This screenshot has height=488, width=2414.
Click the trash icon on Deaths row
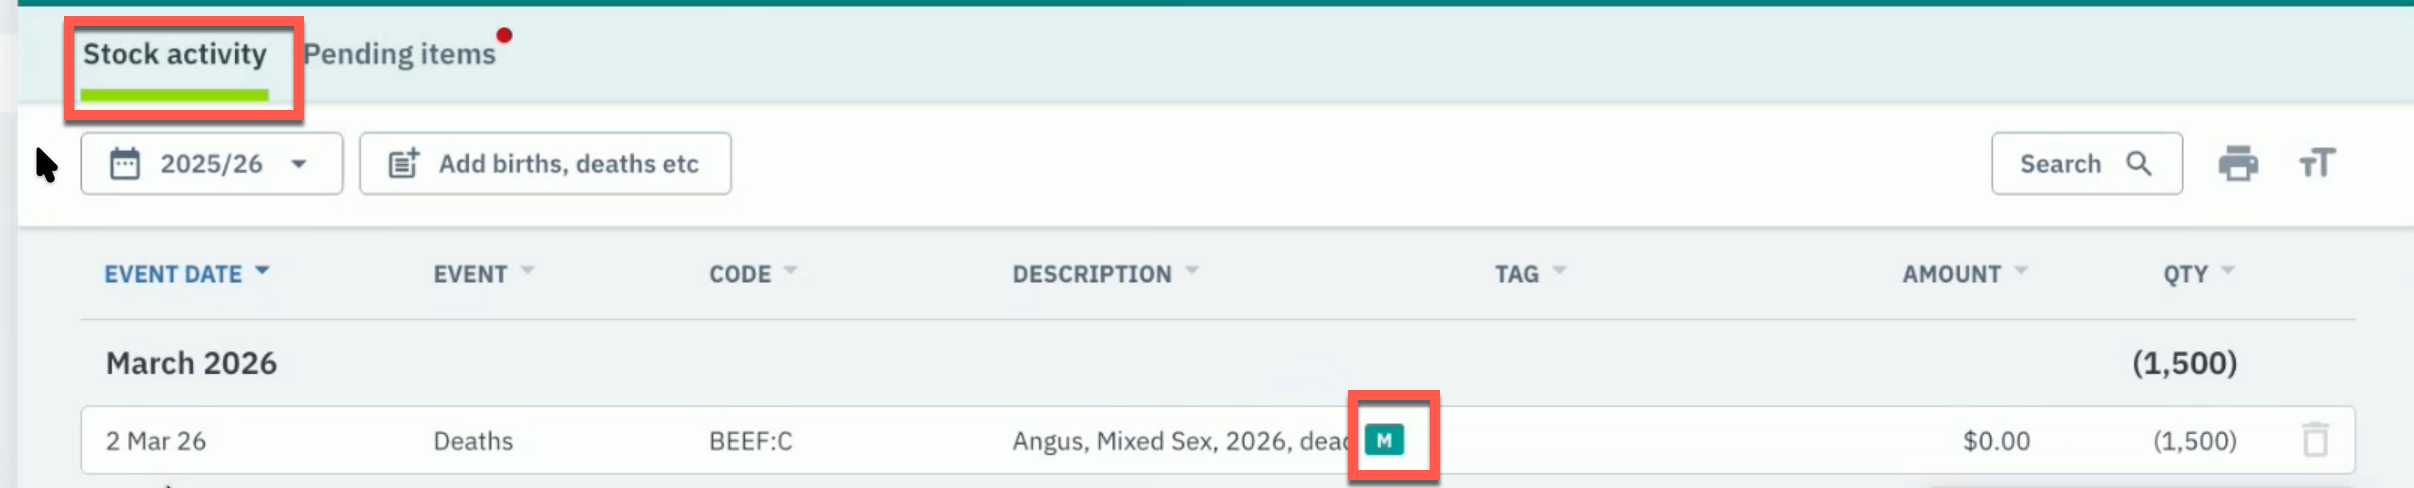pyautogui.click(x=2316, y=440)
